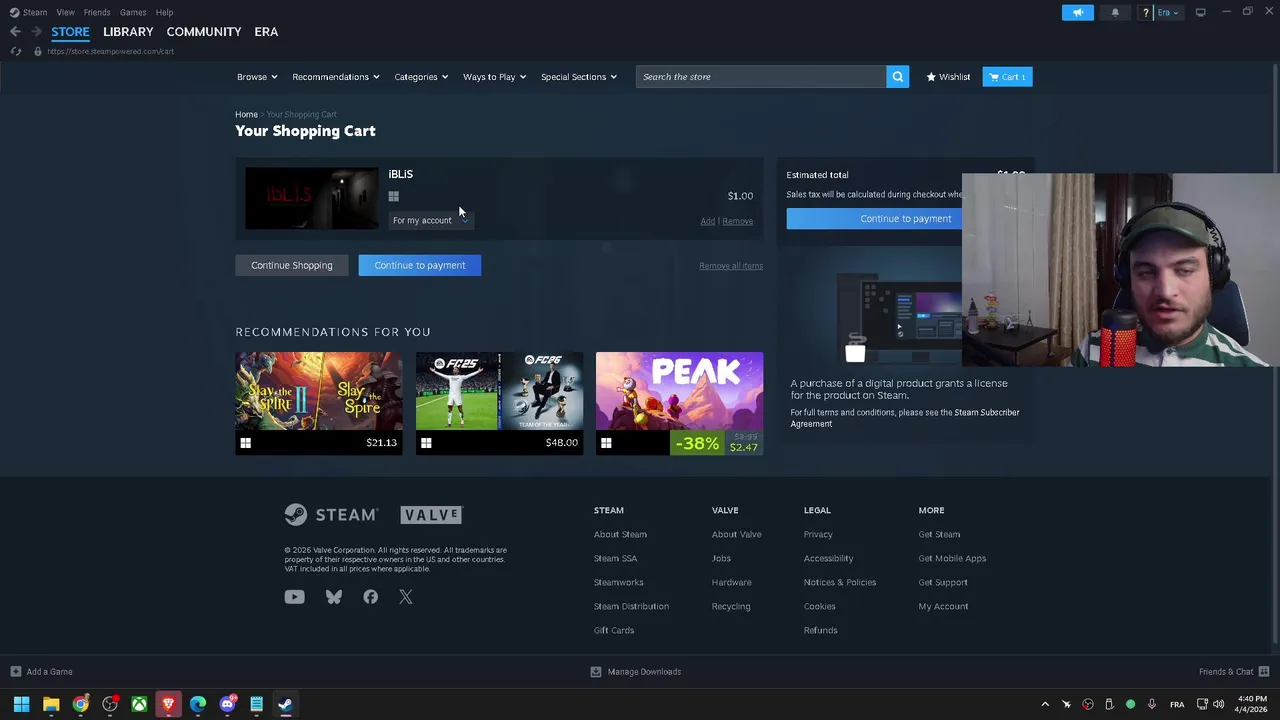This screenshot has height=720, width=1280.
Task: Expand the Recommendations dropdown
Action: (x=336, y=77)
